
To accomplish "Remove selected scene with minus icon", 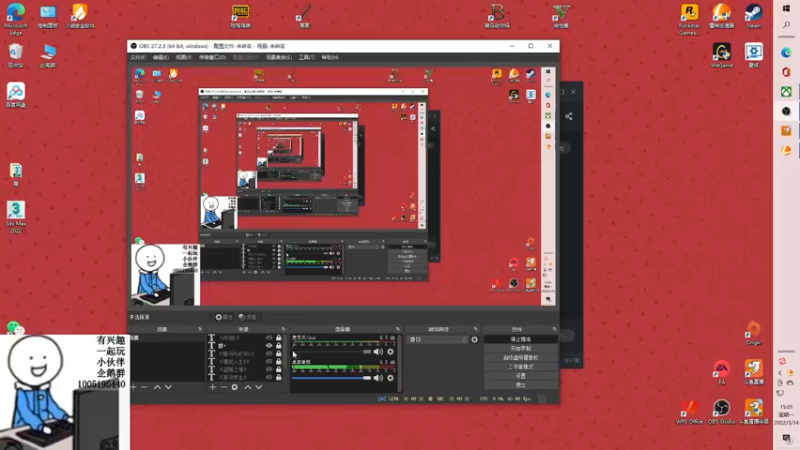I will (144, 387).
